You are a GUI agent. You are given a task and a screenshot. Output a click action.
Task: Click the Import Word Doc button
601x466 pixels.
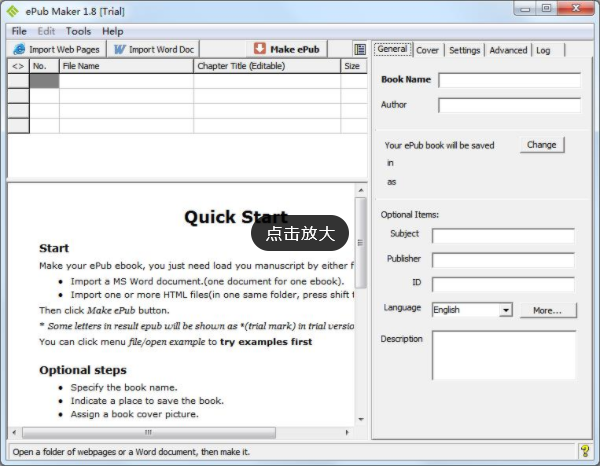pyautogui.click(x=153, y=49)
